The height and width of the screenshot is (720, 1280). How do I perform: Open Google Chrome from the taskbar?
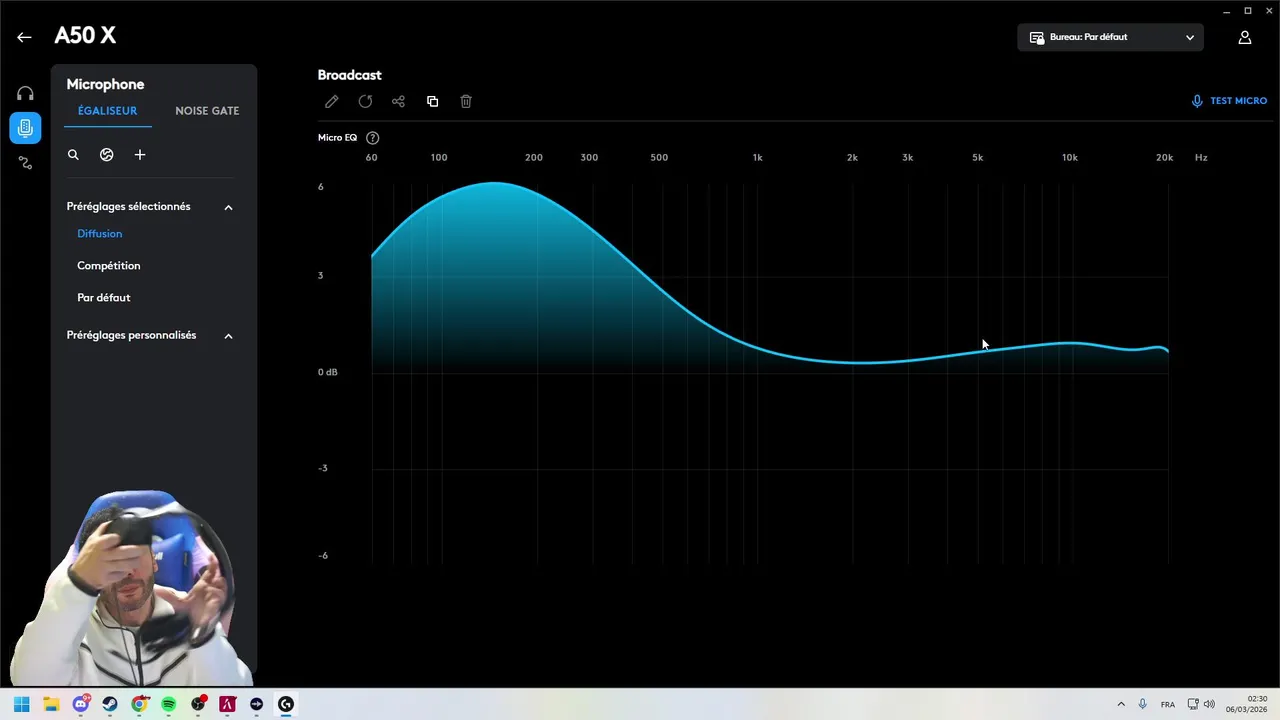coord(139,704)
